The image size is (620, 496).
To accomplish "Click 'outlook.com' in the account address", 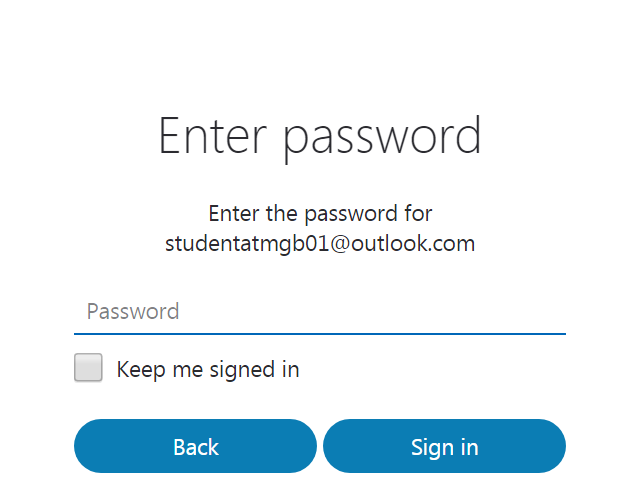I will (x=413, y=243).
